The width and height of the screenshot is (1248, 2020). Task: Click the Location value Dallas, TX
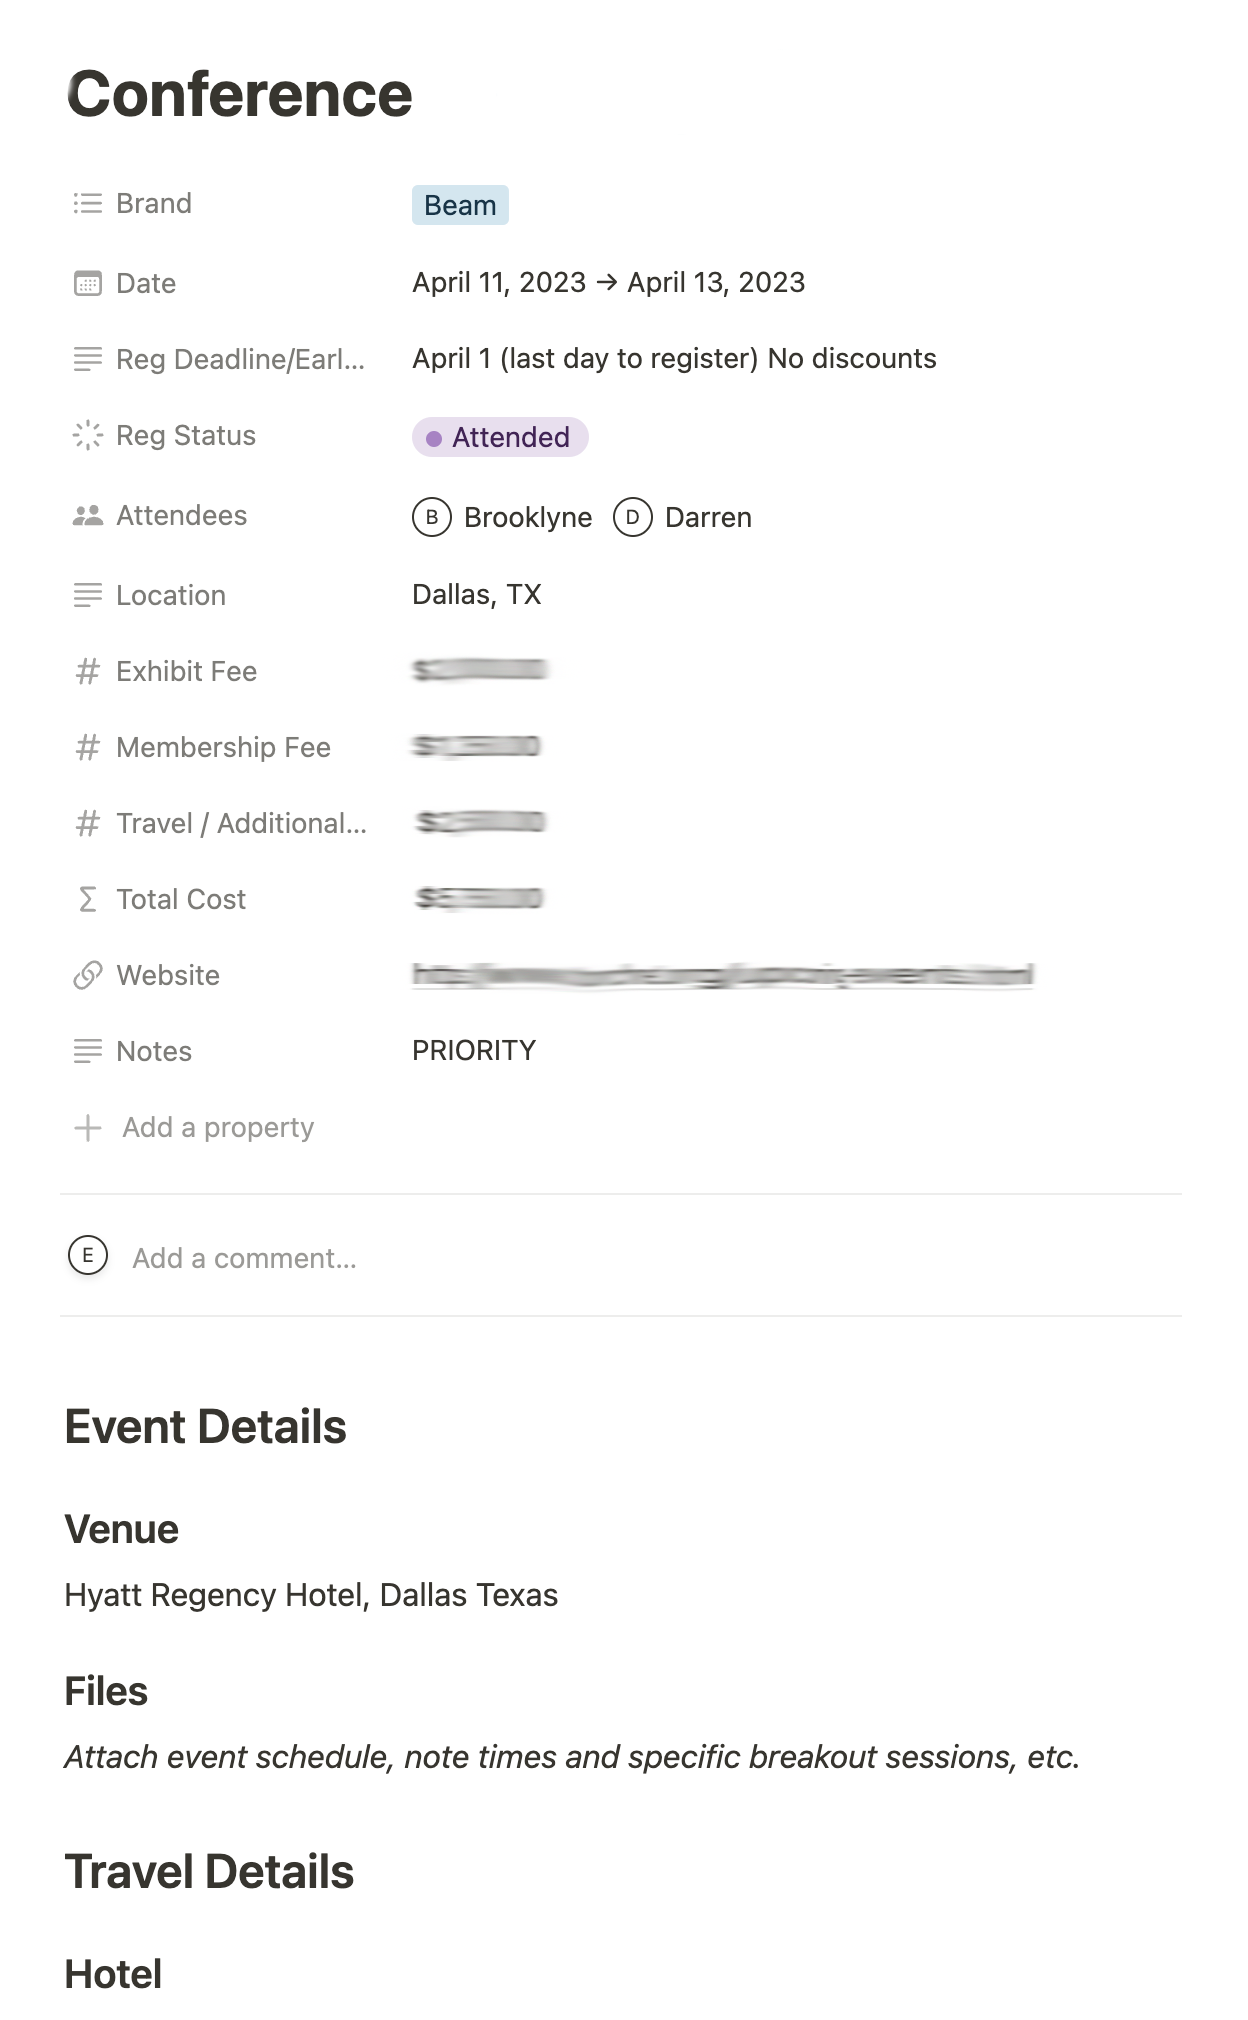click(477, 595)
